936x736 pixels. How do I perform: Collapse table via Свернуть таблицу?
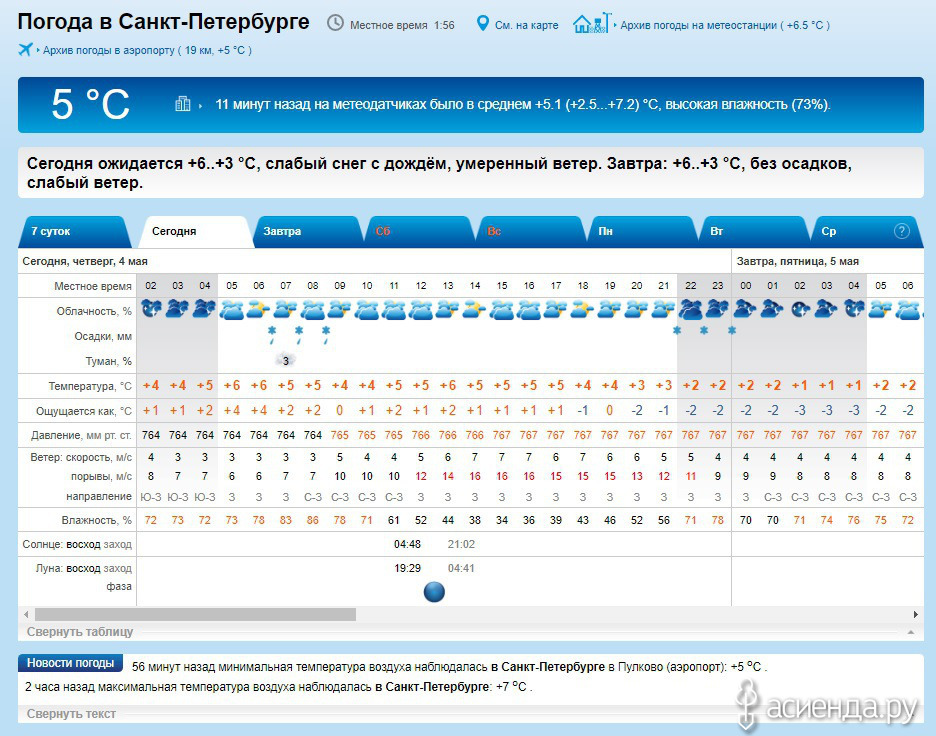pyautogui.click(x=80, y=632)
